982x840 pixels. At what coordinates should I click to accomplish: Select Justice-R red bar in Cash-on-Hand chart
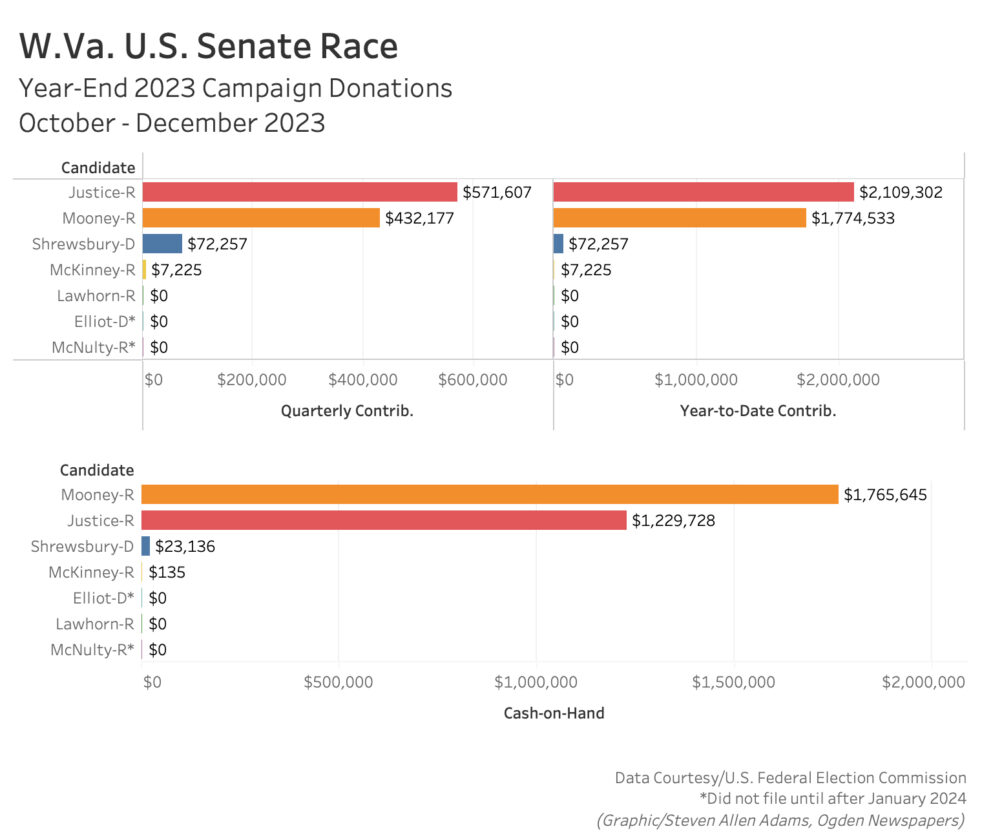click(384, 520)
